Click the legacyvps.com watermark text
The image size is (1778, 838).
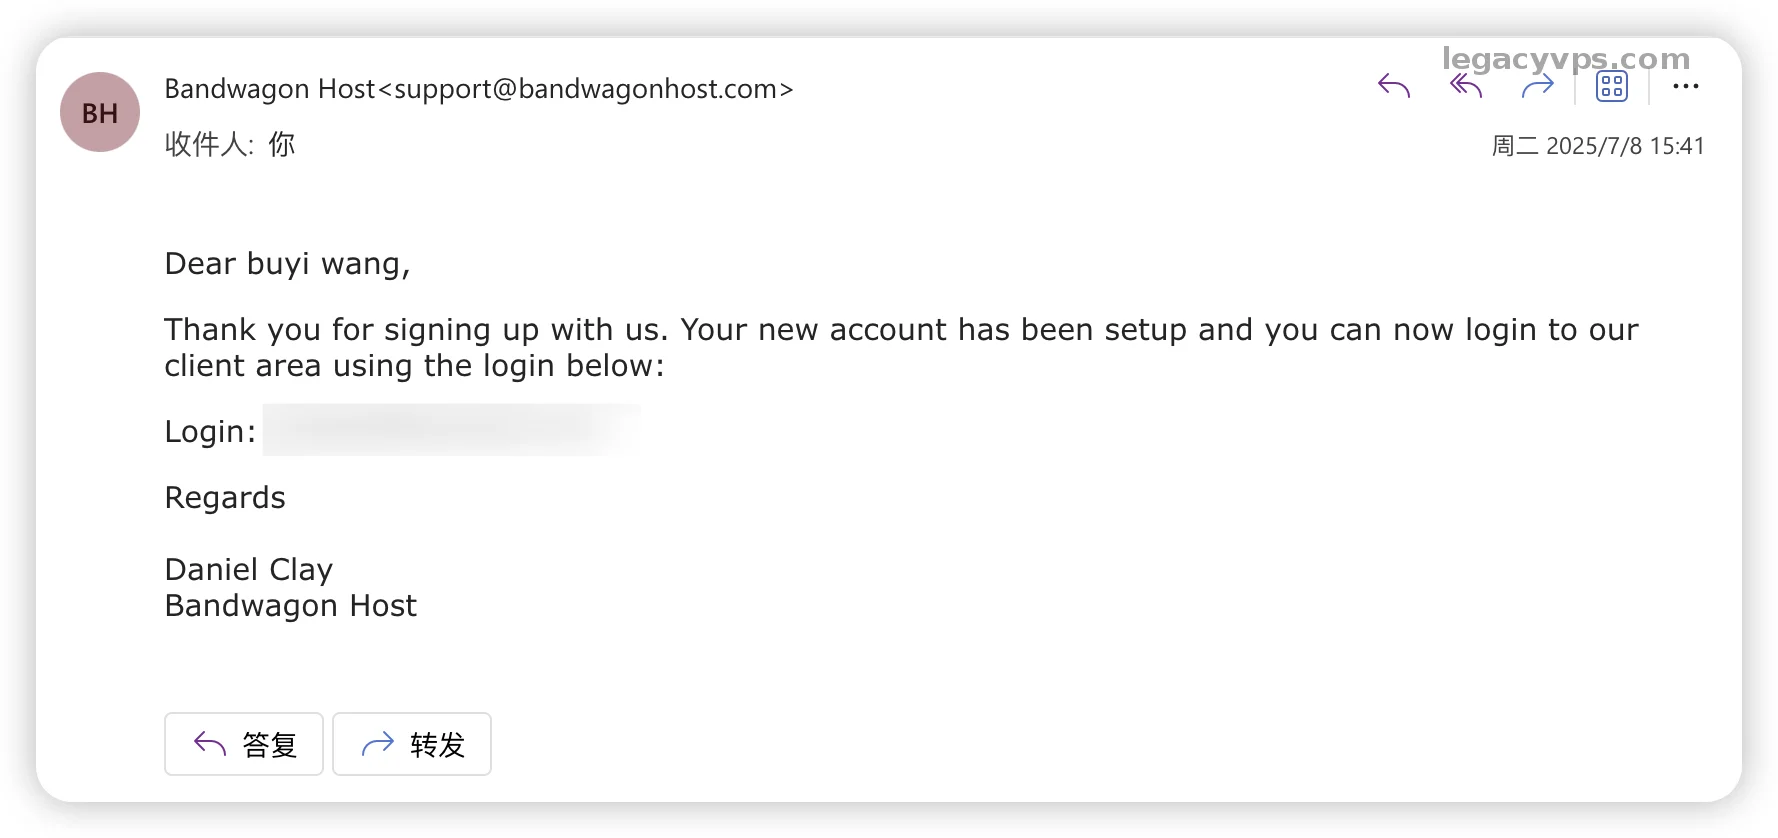click(x=1565, y=59)
